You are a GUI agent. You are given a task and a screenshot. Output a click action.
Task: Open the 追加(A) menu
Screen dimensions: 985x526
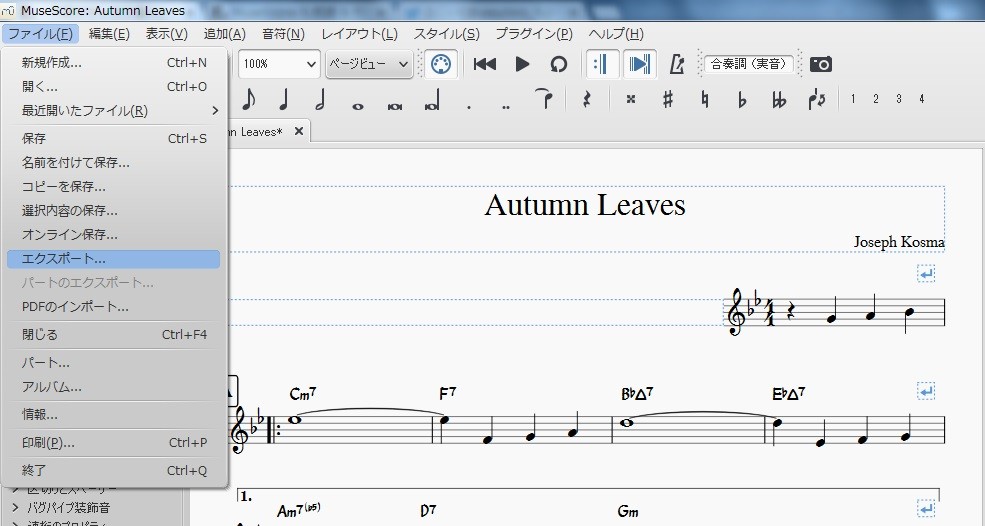pos(224,34)
